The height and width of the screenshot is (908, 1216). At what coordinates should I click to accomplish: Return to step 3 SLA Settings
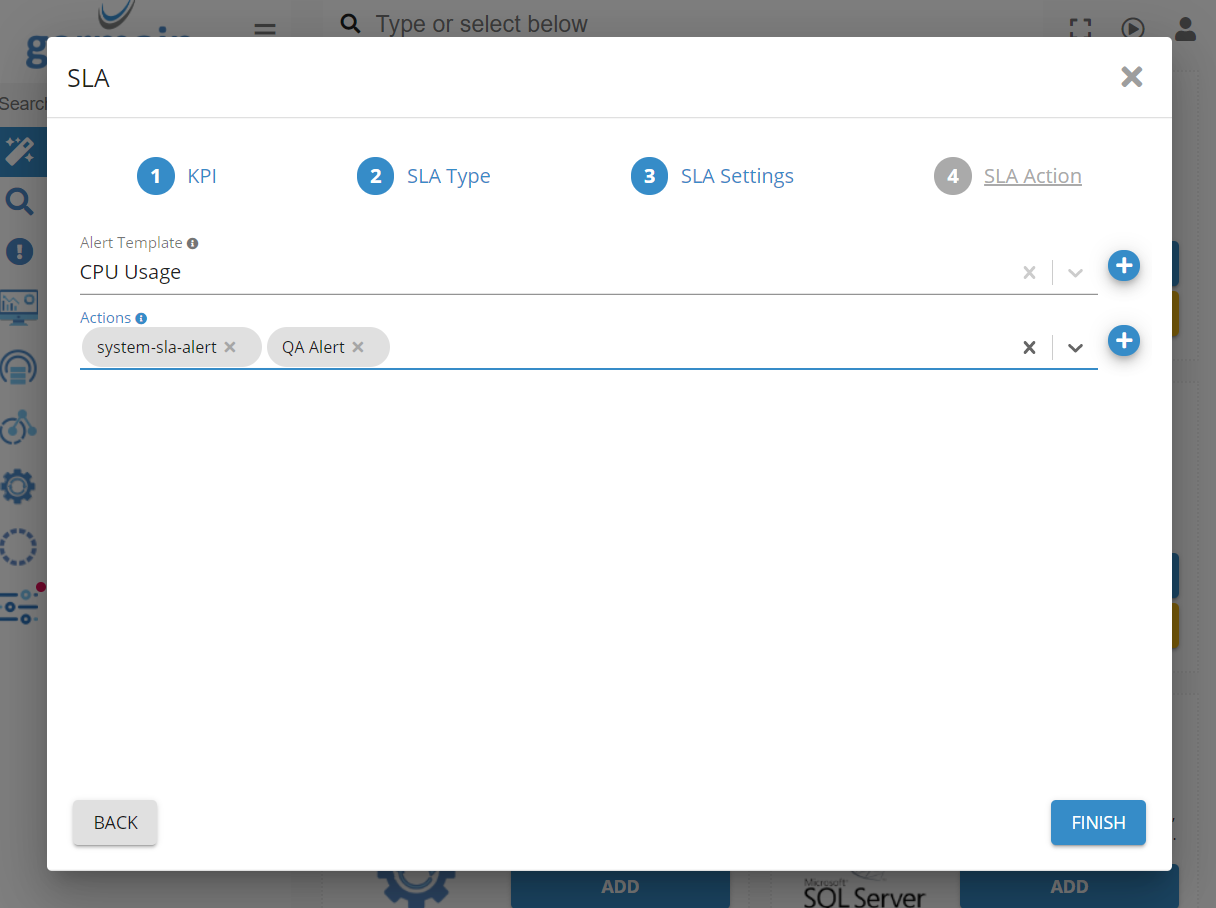tap(712, 176)
